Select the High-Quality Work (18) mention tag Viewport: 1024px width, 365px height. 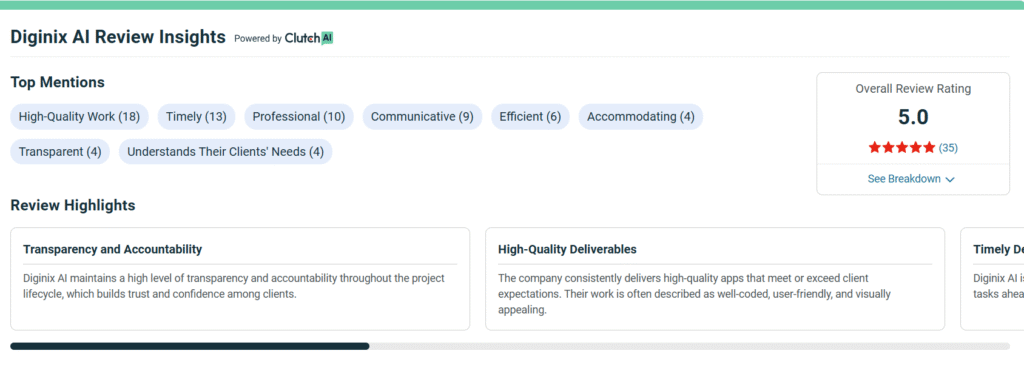coord(80,117)
